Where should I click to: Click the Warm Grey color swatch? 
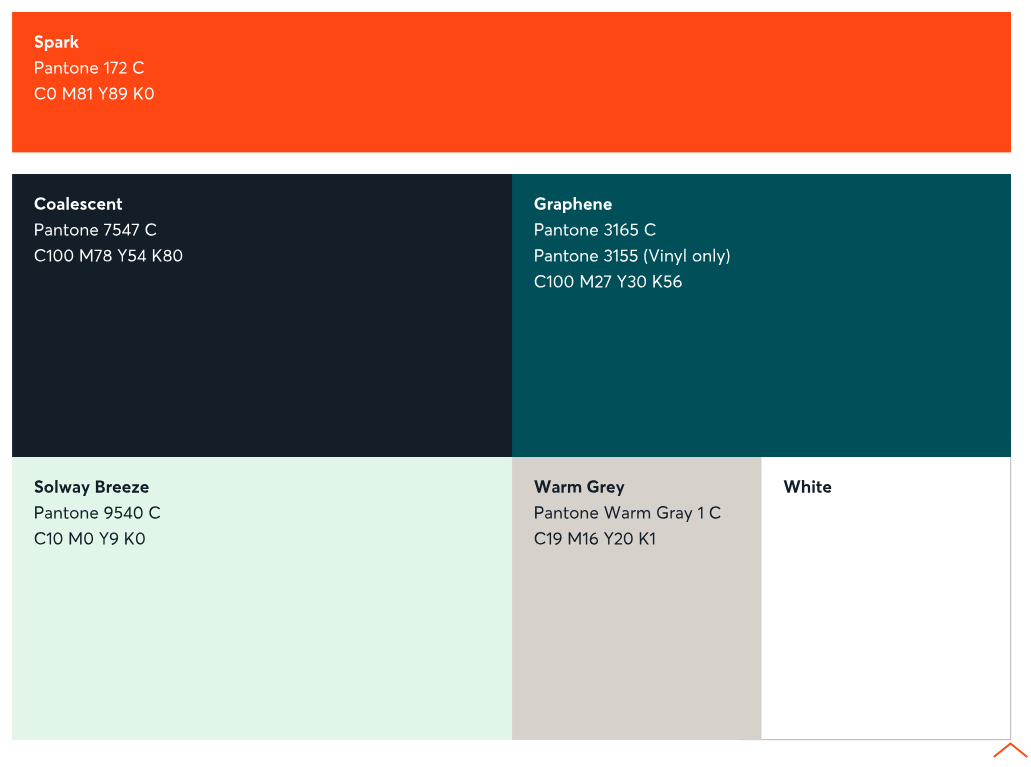[636, 640]
